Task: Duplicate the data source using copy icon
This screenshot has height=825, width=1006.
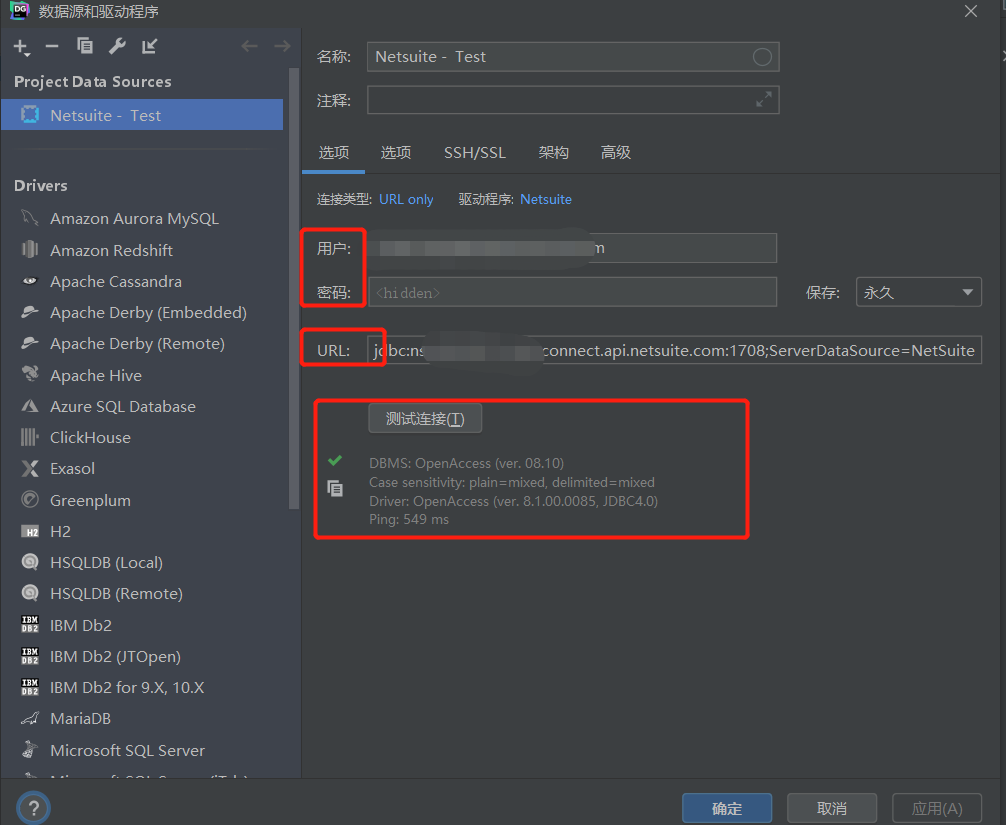Action: tap(85, 46)
